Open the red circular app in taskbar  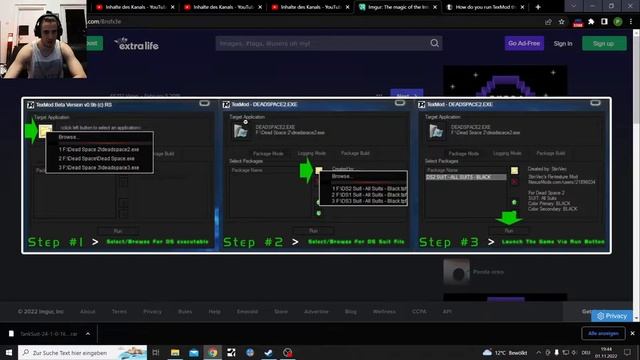click(x=287, y=353)
